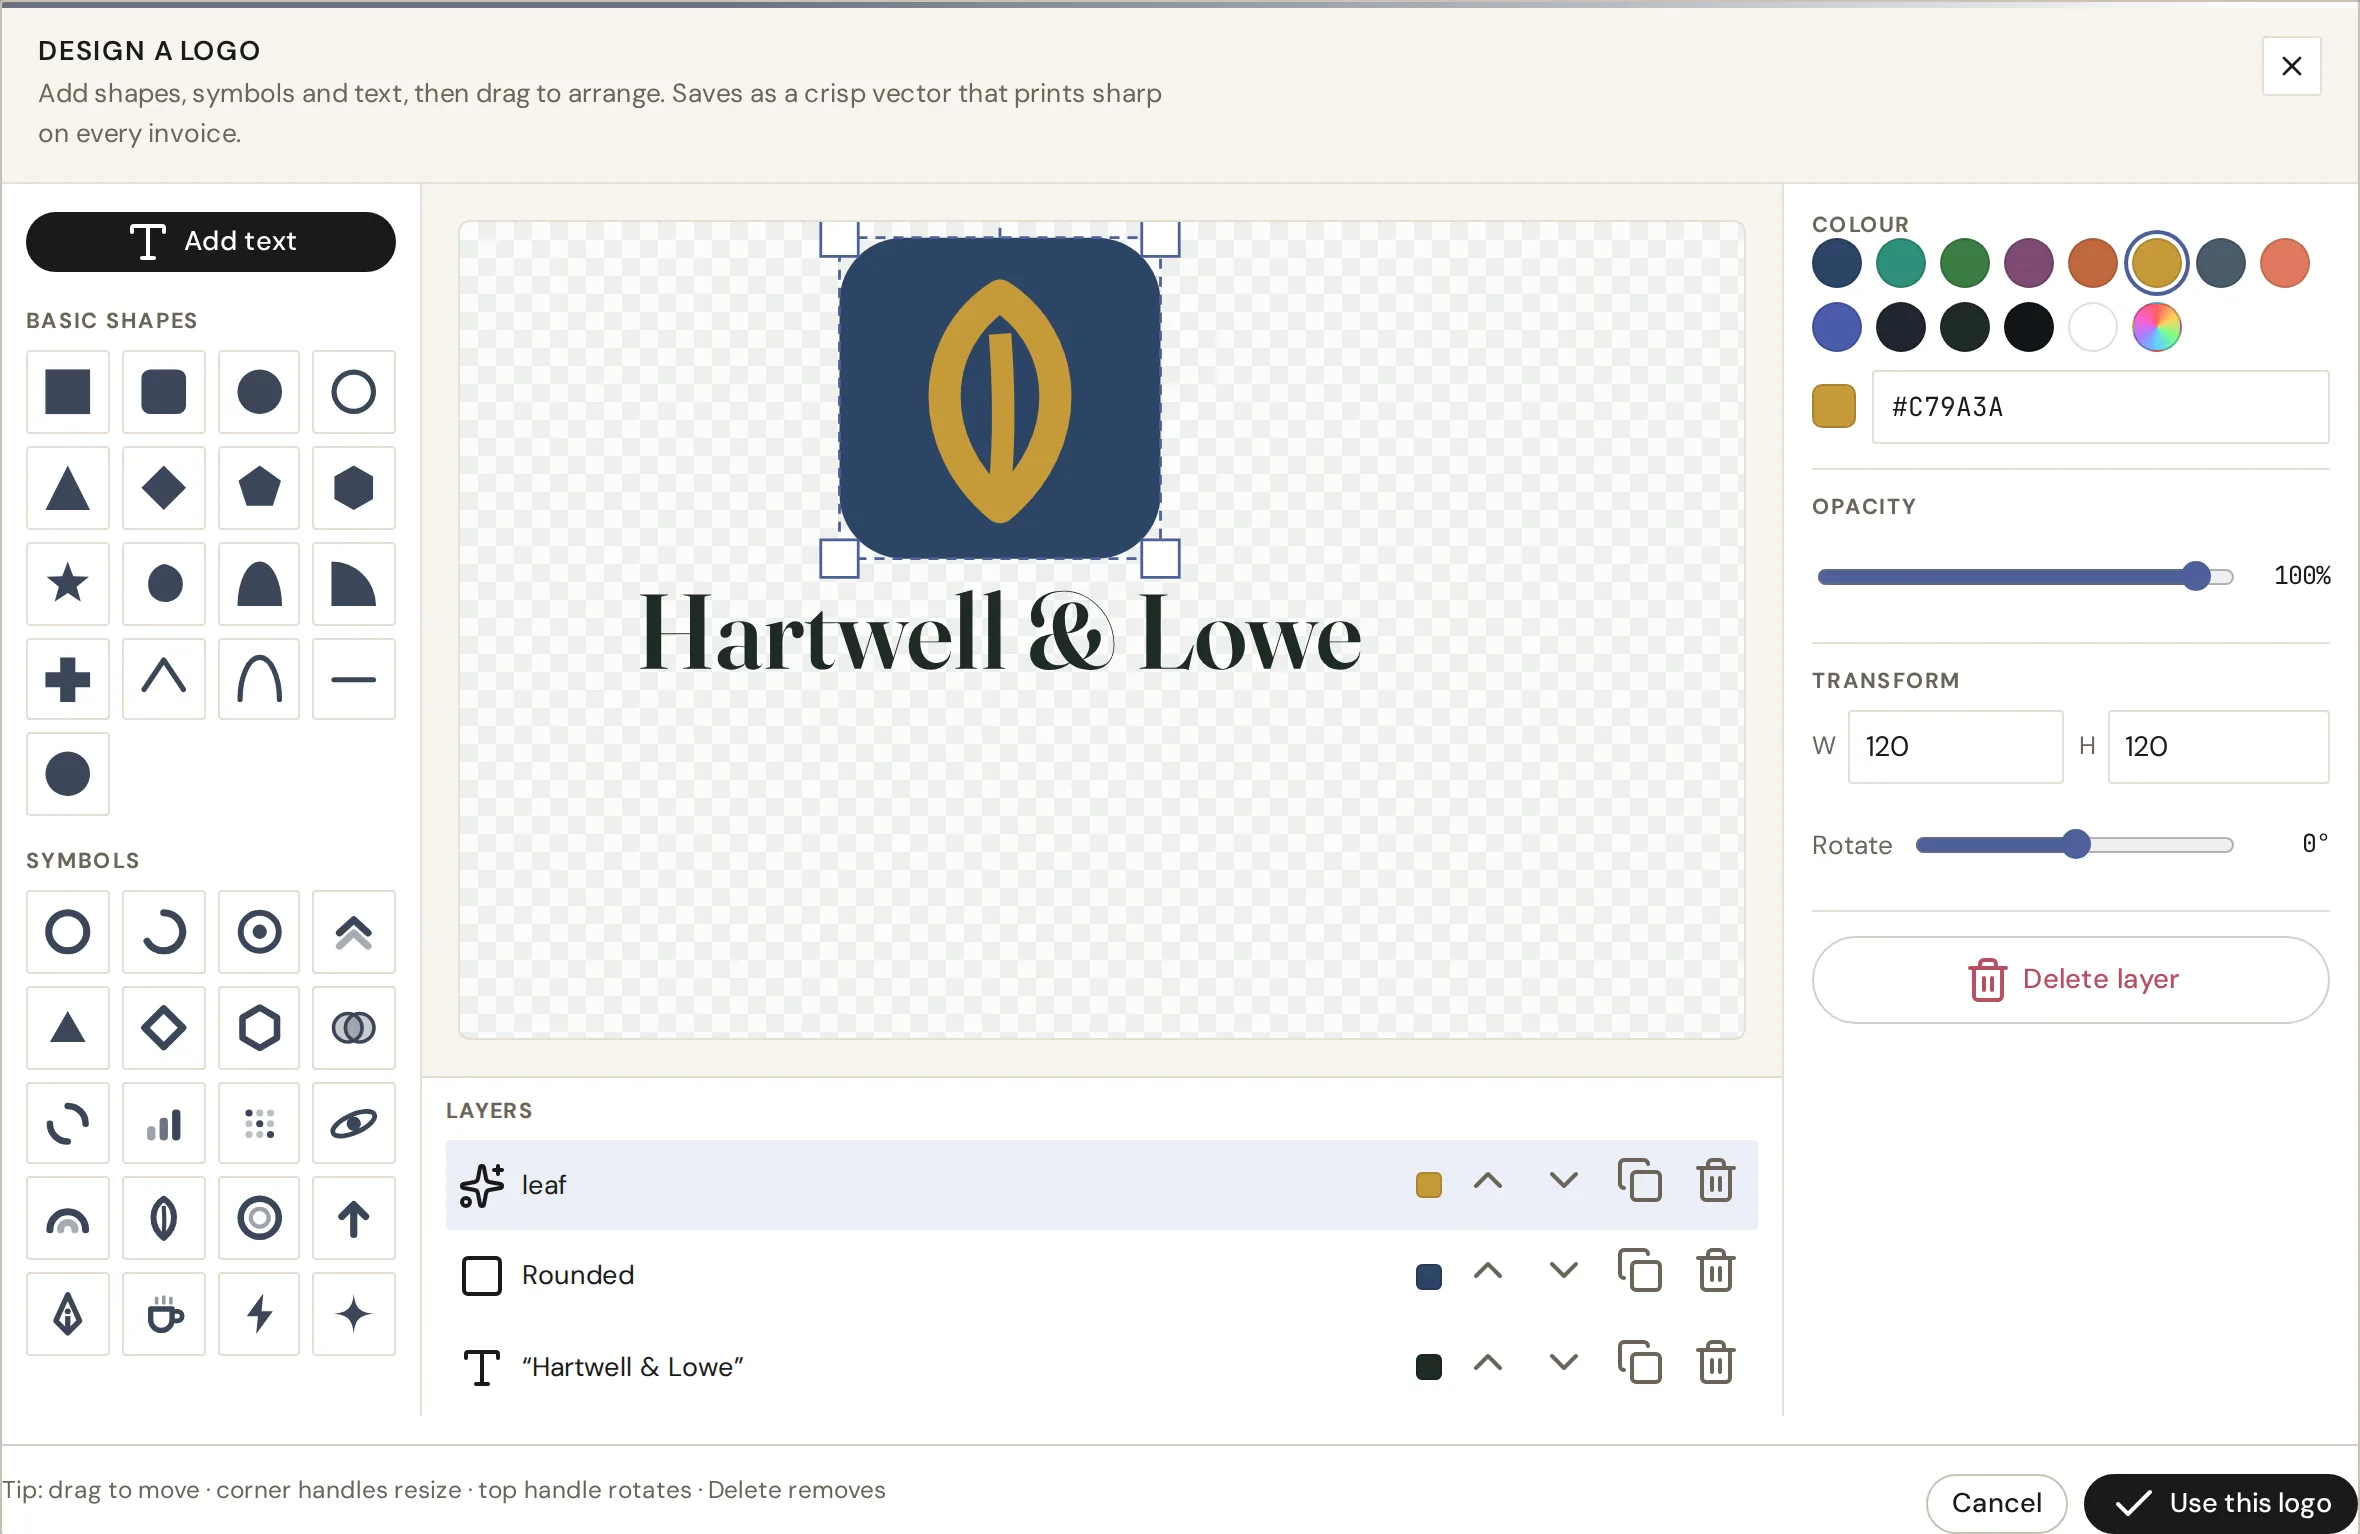The height and width of the screenshot is (1534, 2360).
Task: Insert the overlapping circles symbol
Action: click(x=354, y=1028)
